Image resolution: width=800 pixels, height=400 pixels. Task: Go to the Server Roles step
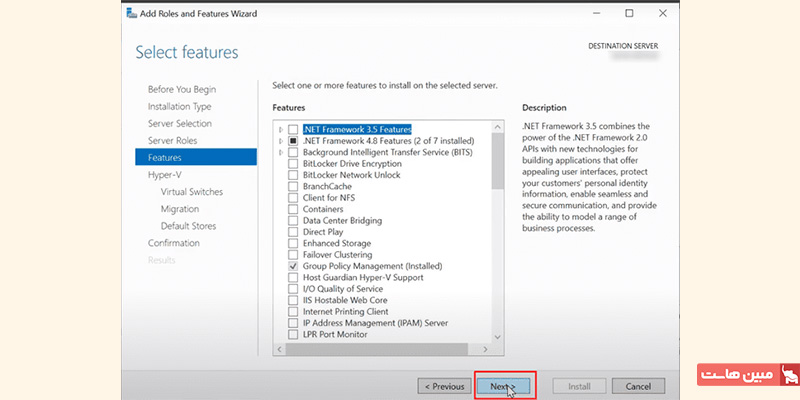point(172,140)
